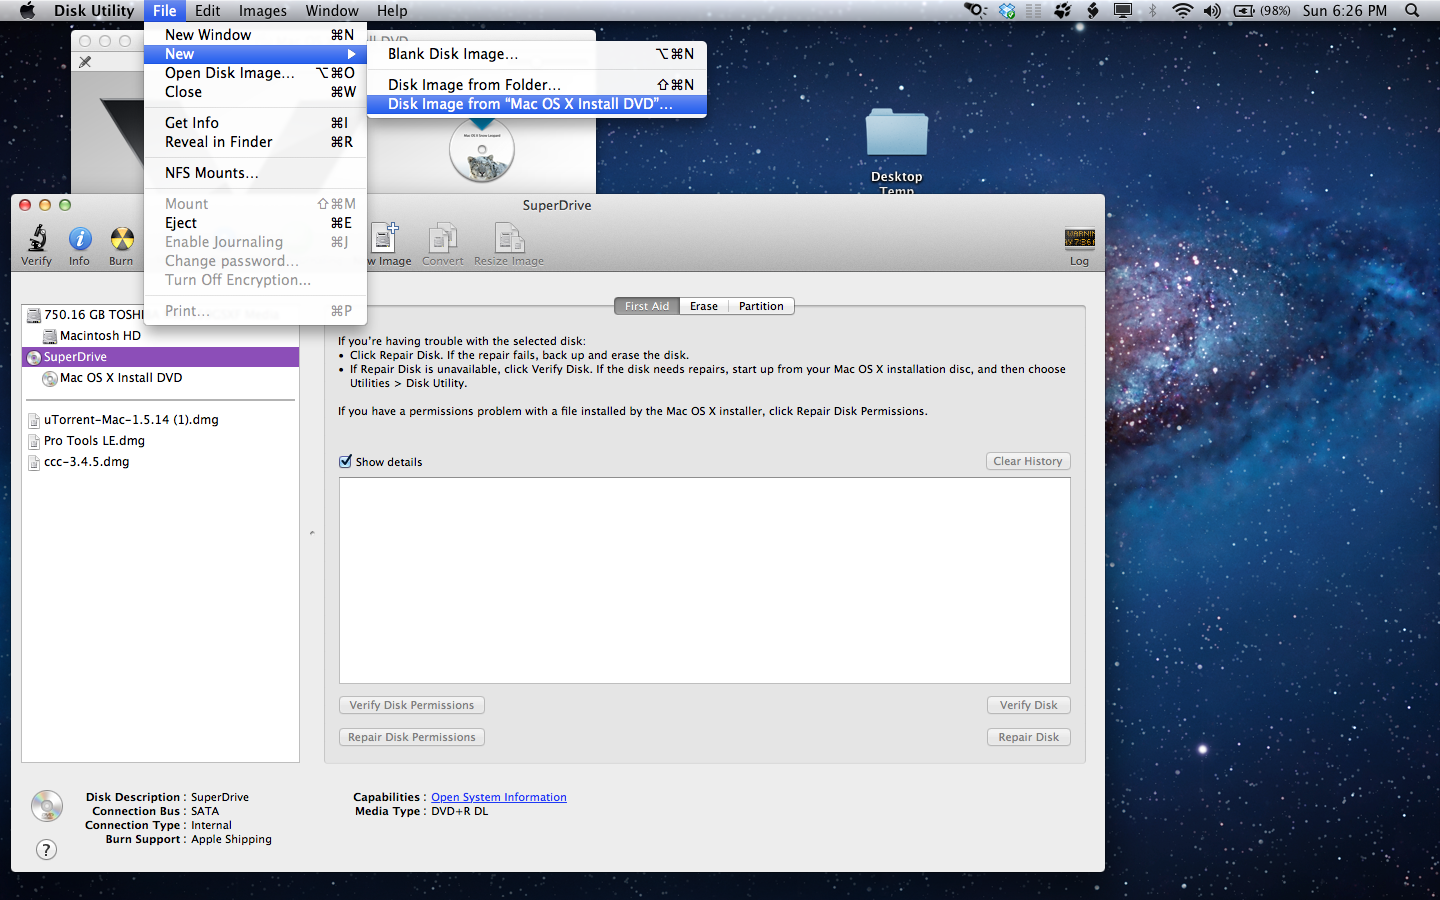Open Spotlight search magnifier
This screenshot has width=1440, height=900.
1412,10
